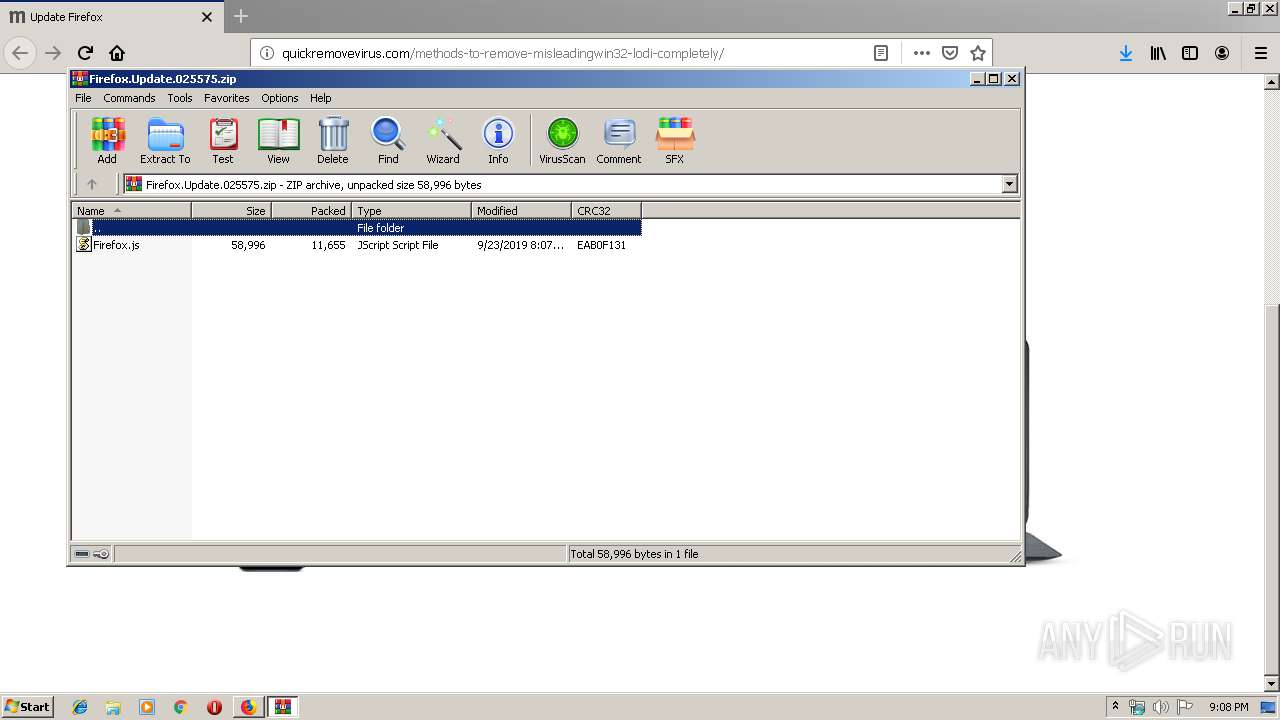Click the Firefox address bar URL

(503, 53)
